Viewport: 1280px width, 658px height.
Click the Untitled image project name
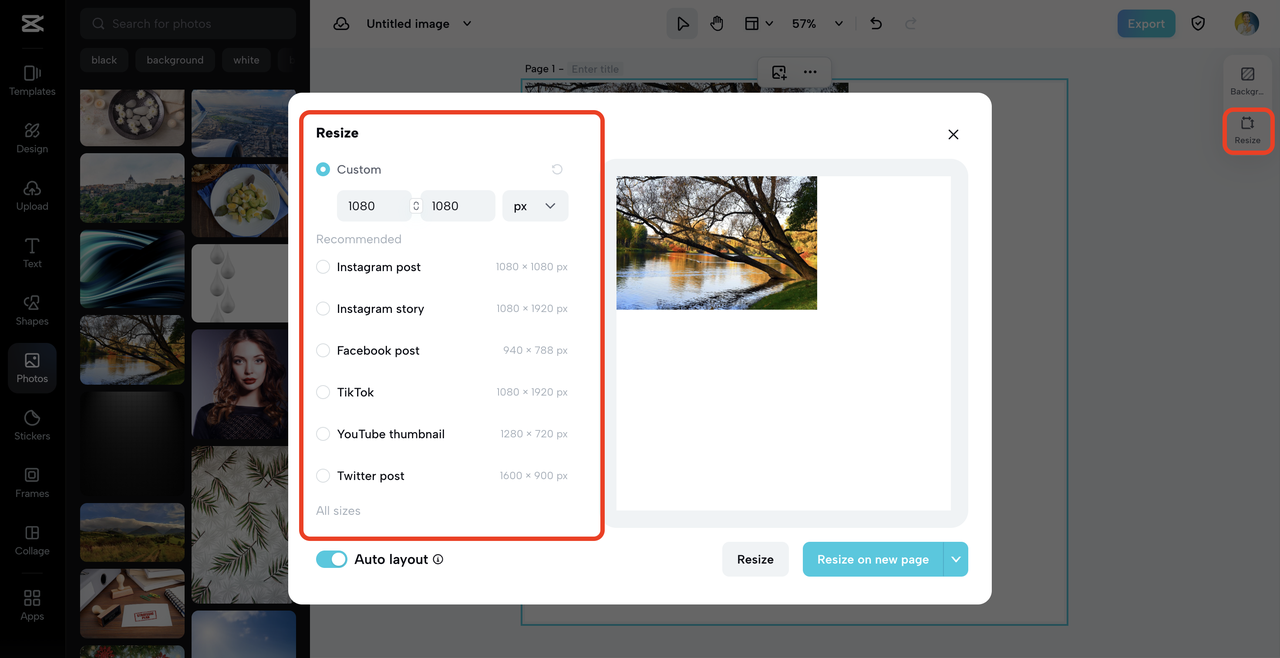point(408,24)
